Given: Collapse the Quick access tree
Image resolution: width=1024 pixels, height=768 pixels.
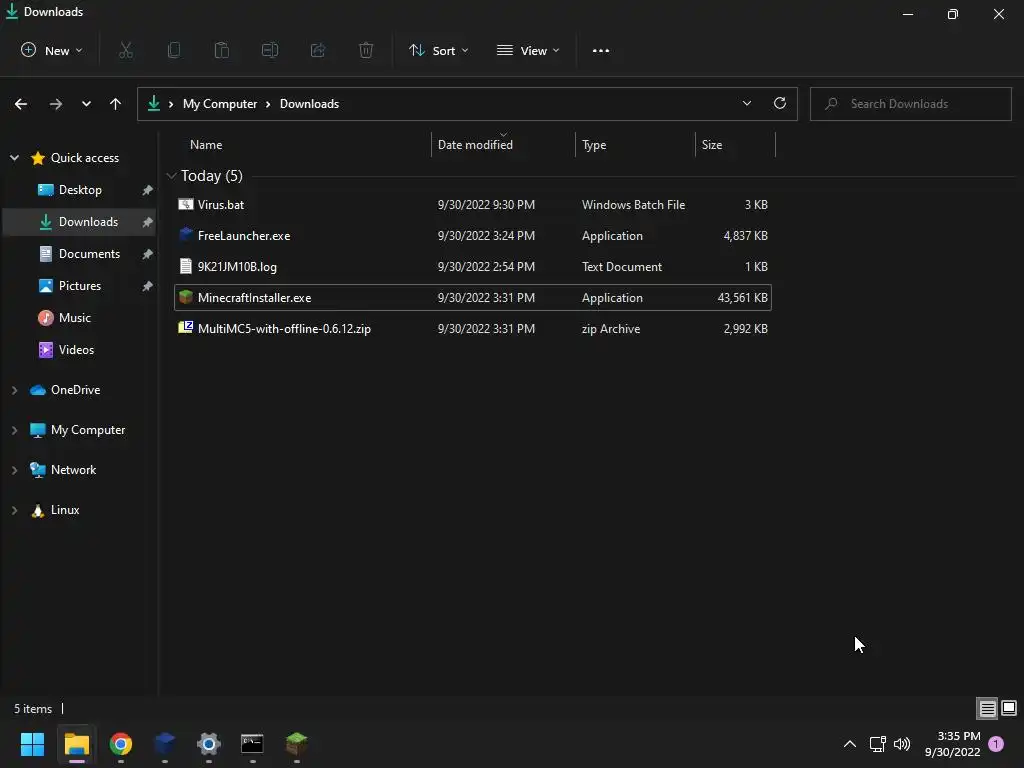Looking at the screenshot, I should click(x=14, y=157).
